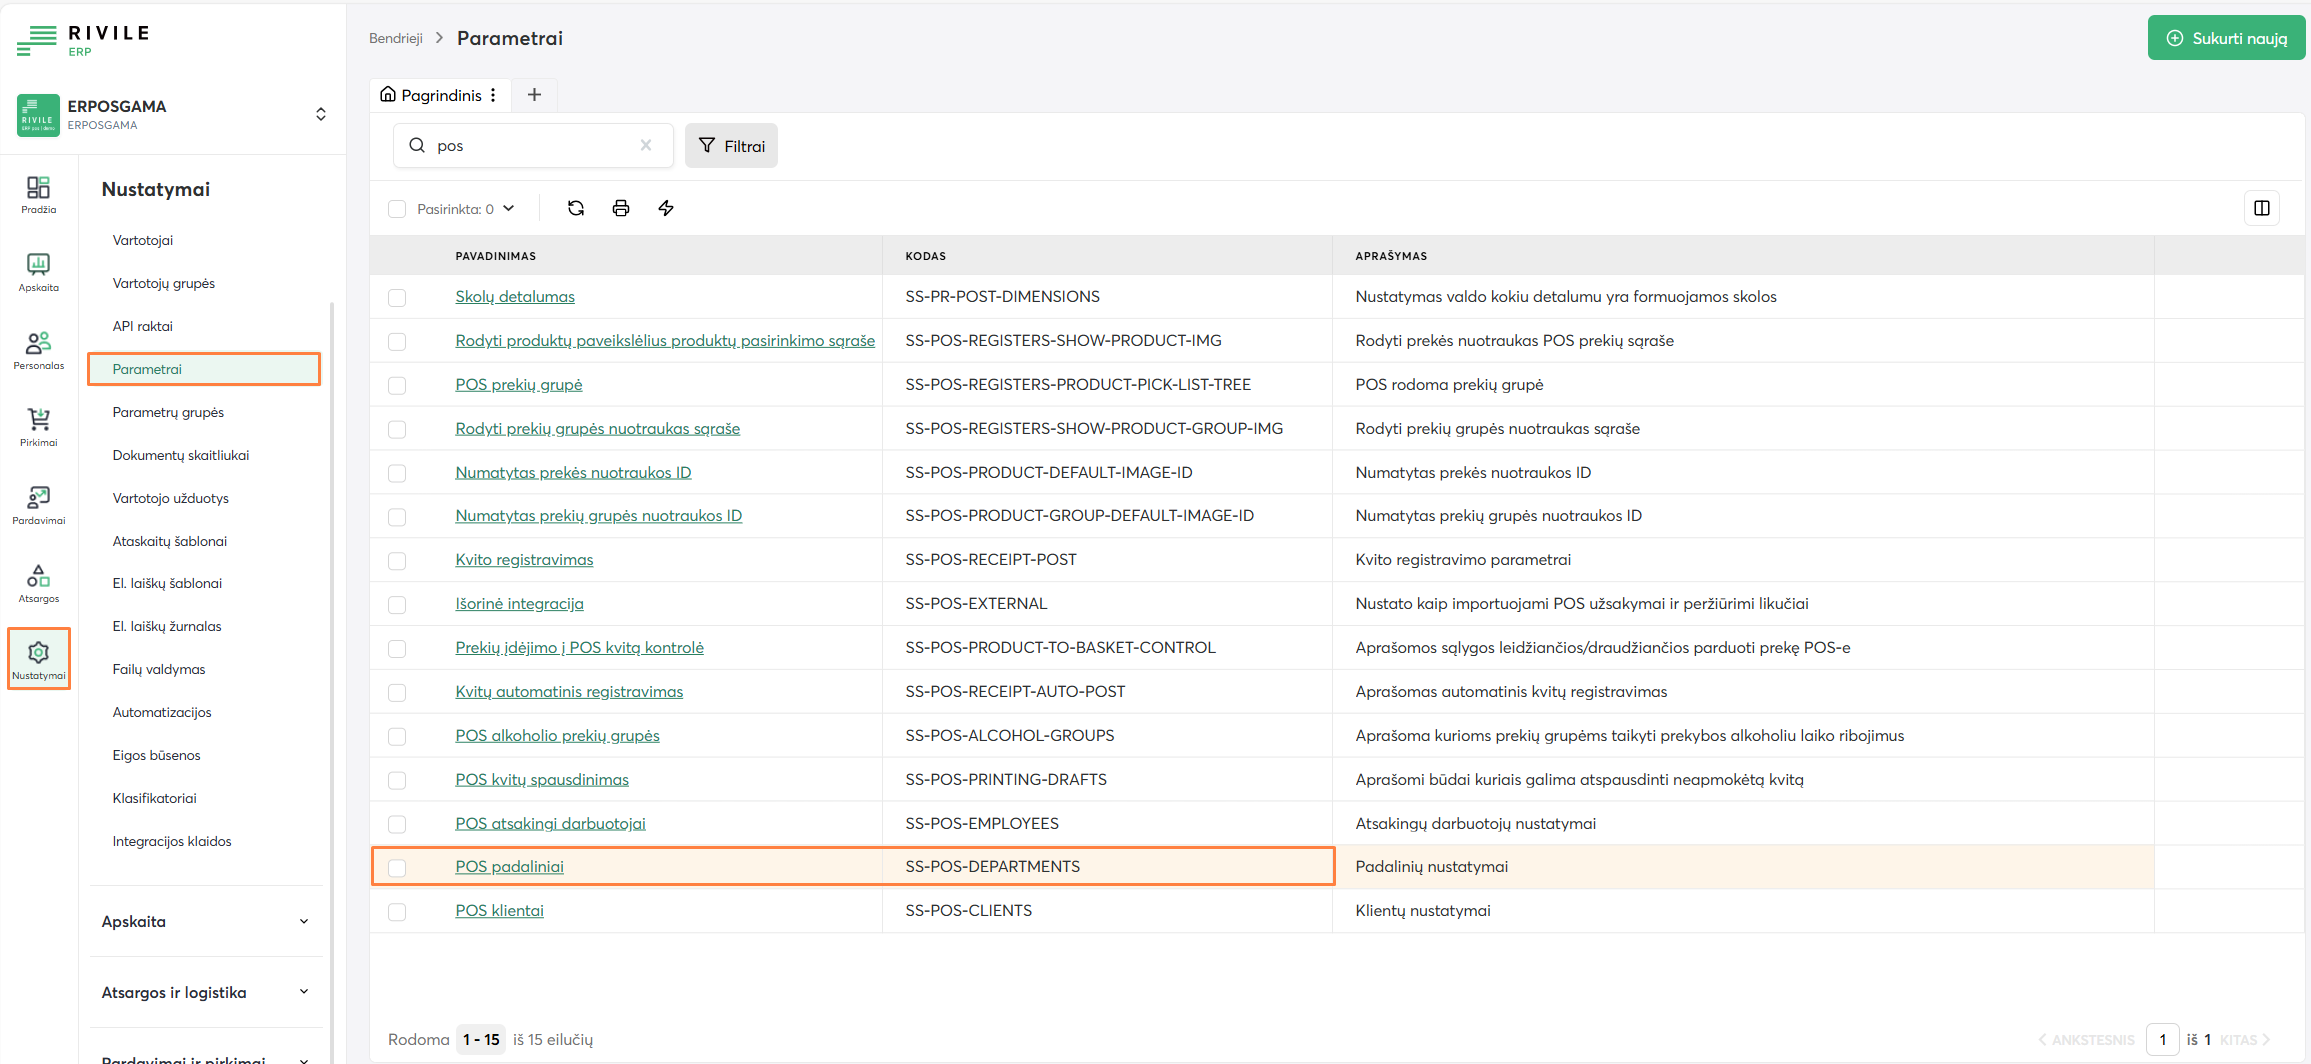Viewport: 2311px width, 1064px height.
Task: Click into the search input field
Action: pos(532,146)
